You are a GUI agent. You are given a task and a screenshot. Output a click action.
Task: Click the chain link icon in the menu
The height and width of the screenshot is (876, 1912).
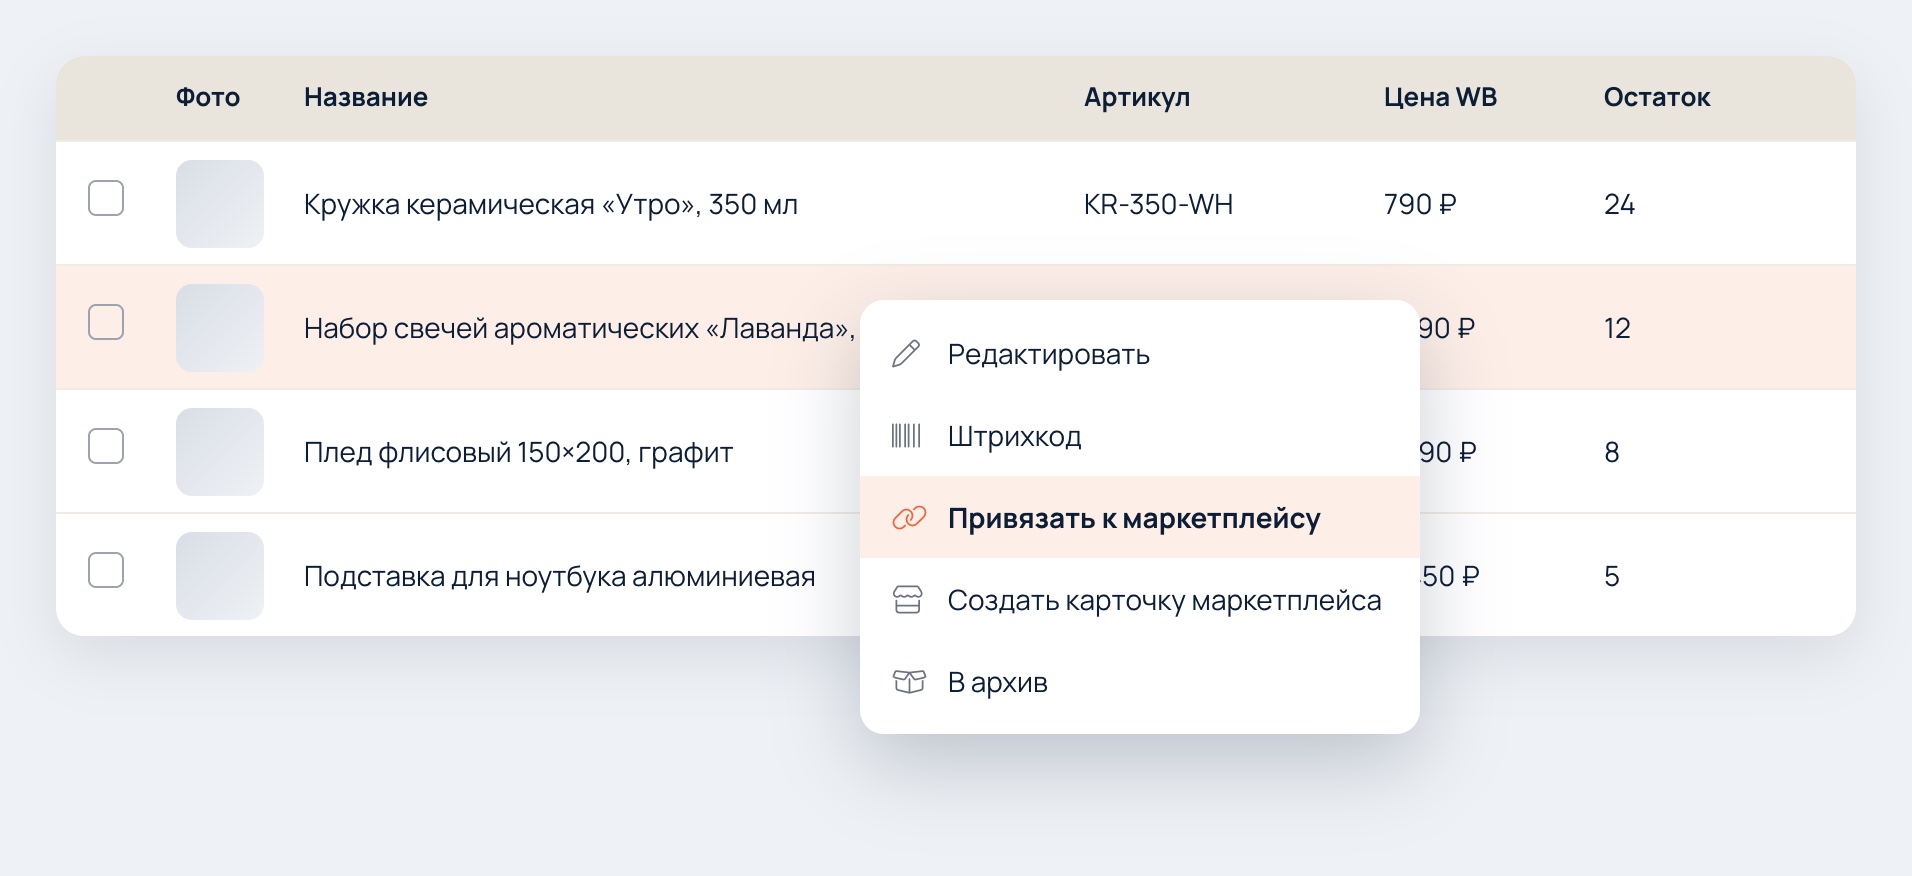click(x=908, y=518)
